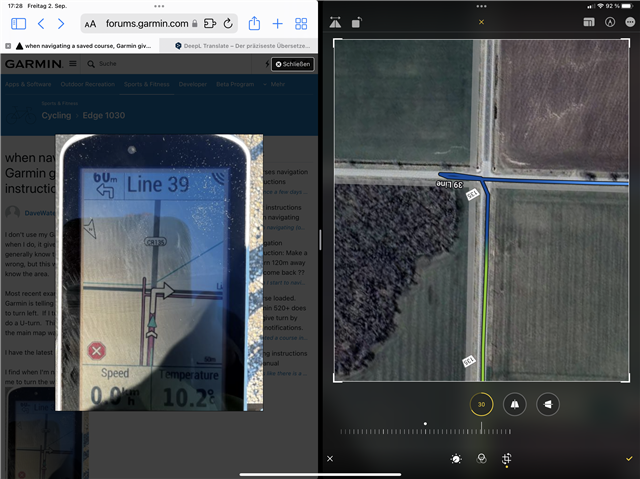The height and width of the screenshot is (479, 640).
Task: Tap the split view divider handle
Action: 320,240
